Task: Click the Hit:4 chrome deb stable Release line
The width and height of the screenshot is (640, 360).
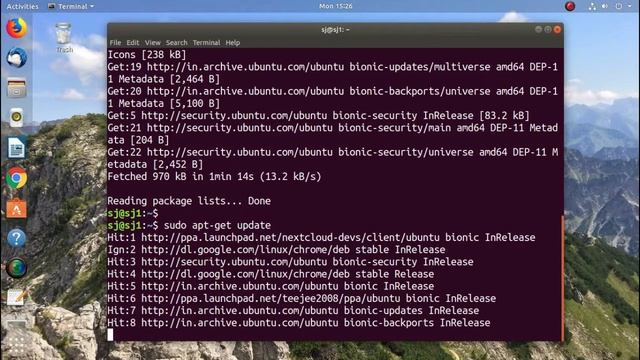Action: pos(271,274)
